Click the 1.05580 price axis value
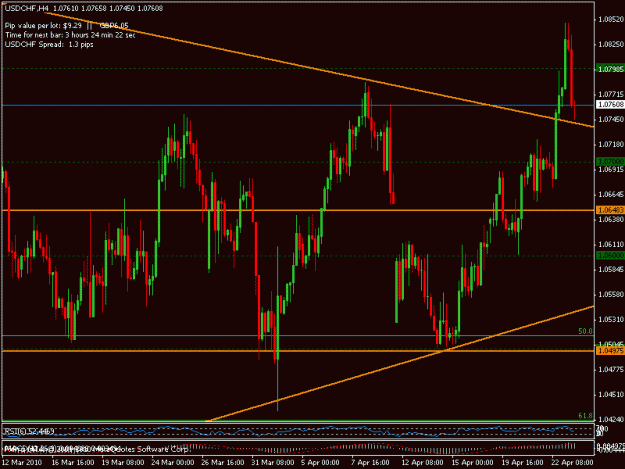This screenshot has height=469, width=625. tap(611, 294)
